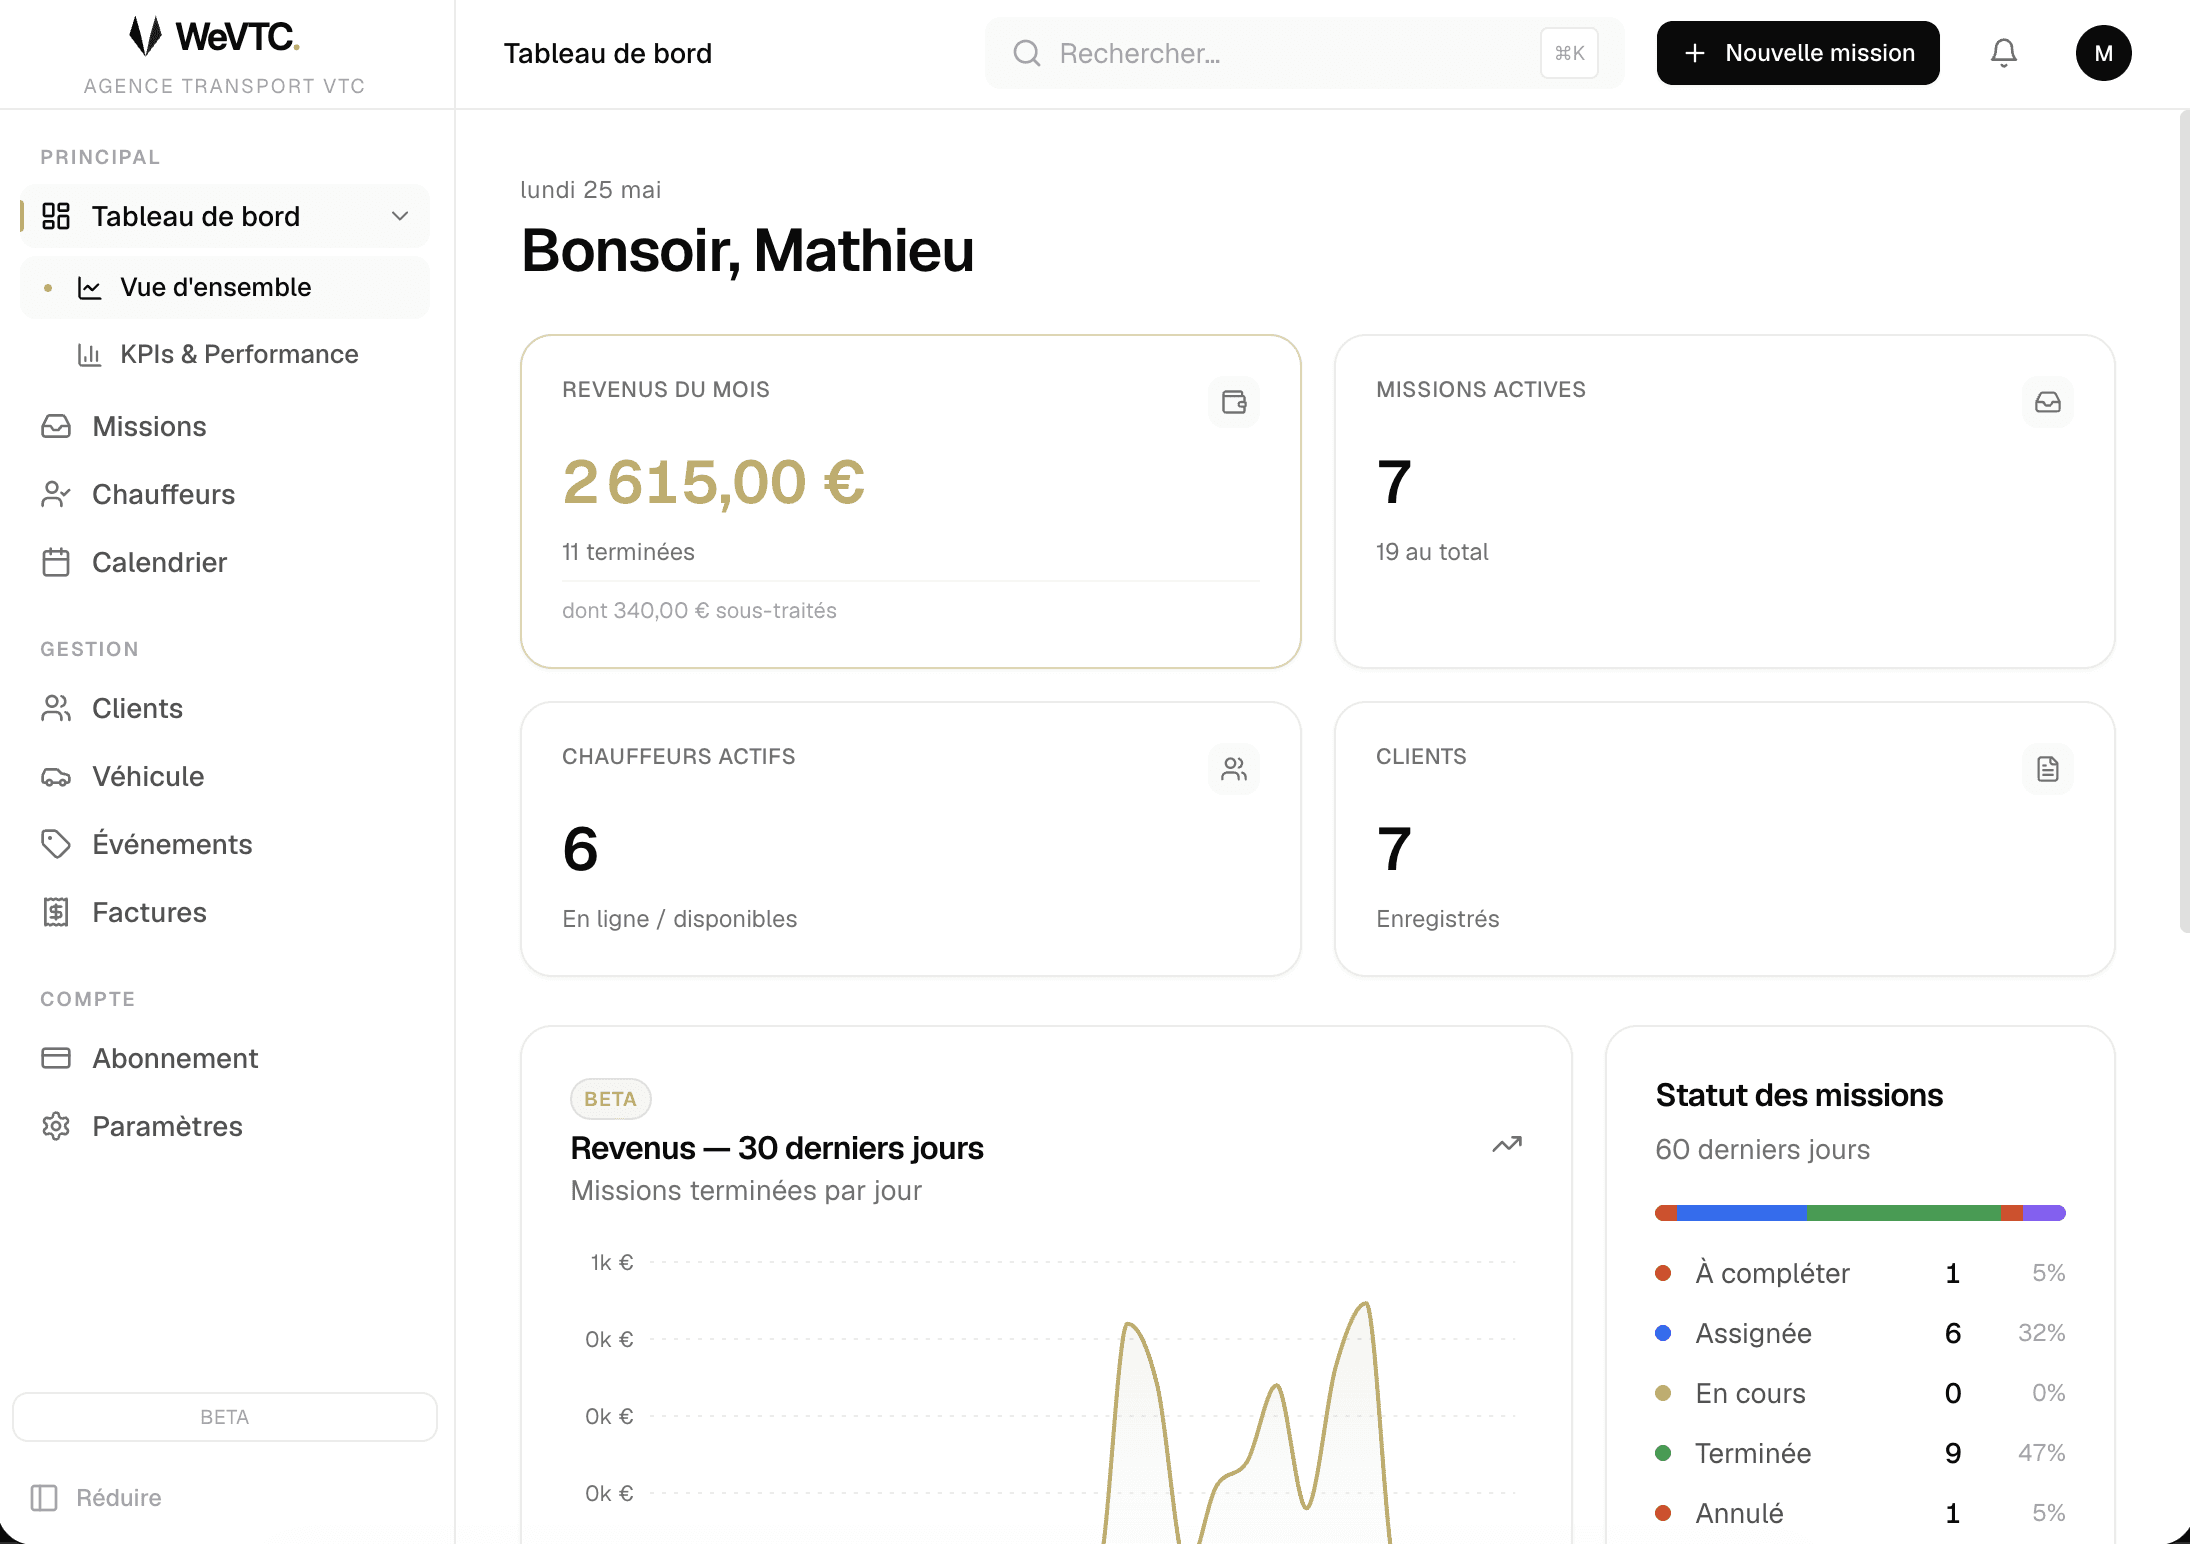2190x1544 pixels.
Task: Click the Rechercher search field
Action: 1304,53
